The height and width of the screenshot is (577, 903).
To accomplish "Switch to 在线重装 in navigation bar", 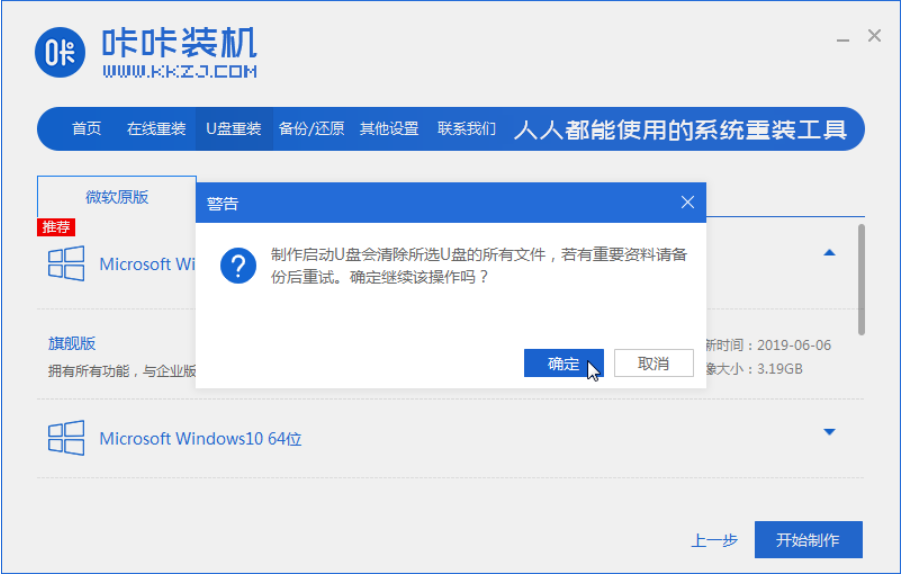I will (x=156, y=129).
